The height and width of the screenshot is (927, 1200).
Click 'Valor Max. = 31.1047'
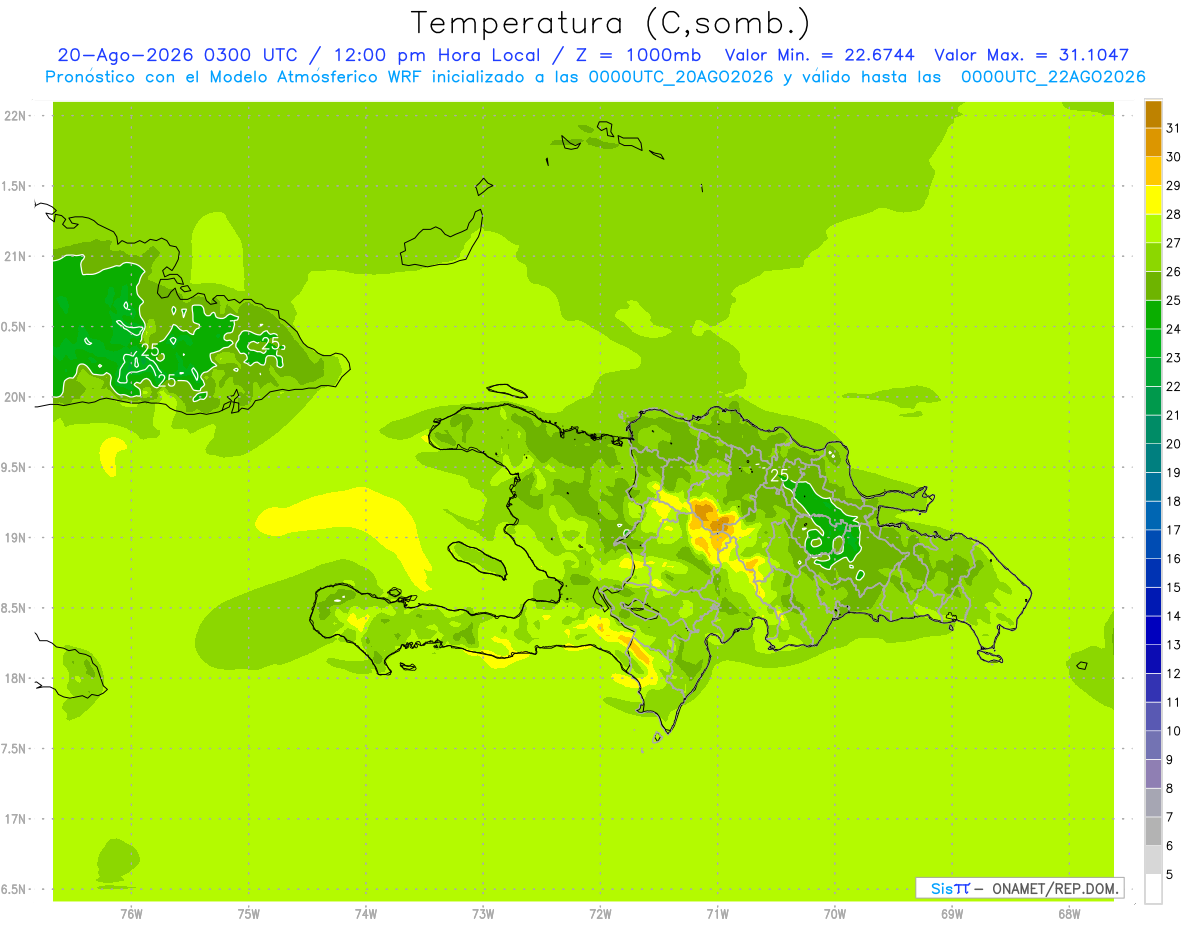pyautogui.click(x=1032, y=55)
